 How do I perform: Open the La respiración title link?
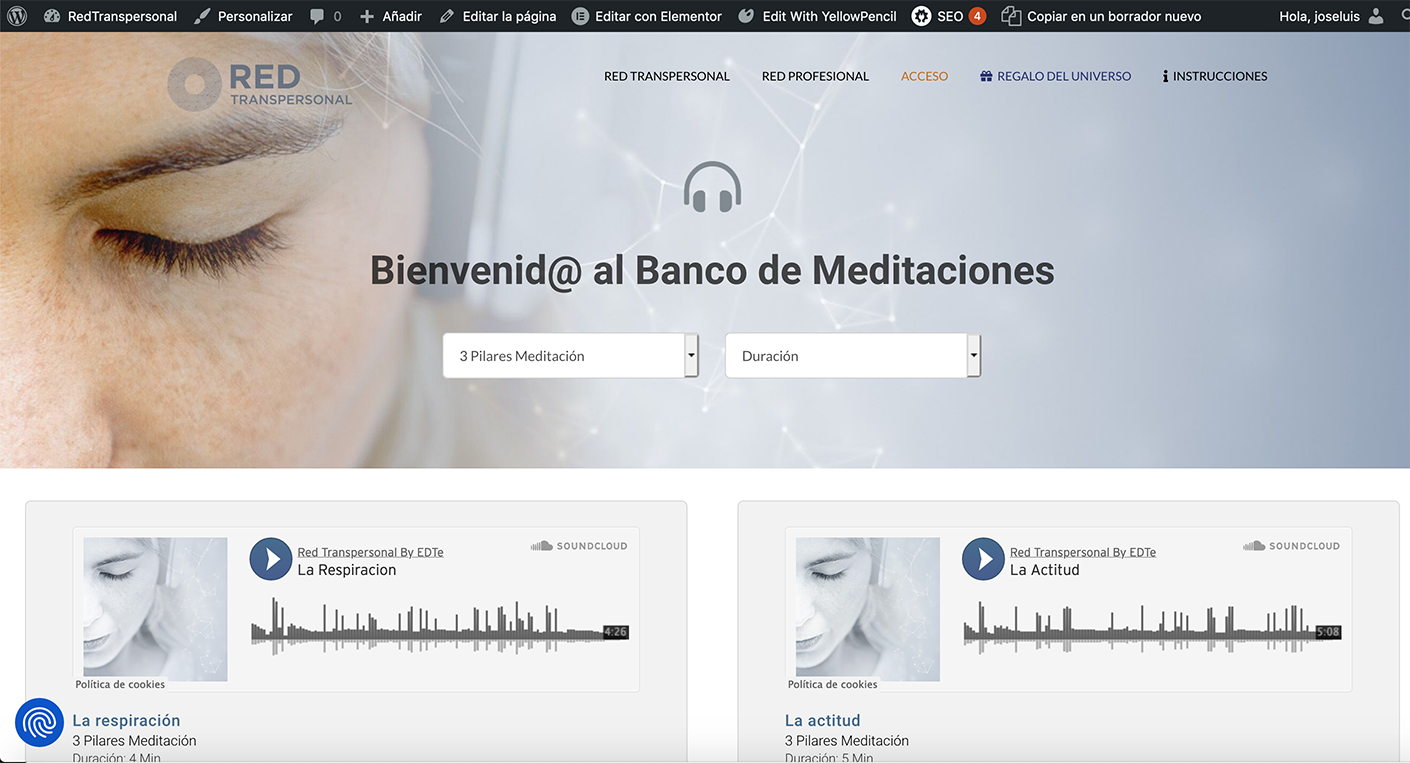click(126, 720)
